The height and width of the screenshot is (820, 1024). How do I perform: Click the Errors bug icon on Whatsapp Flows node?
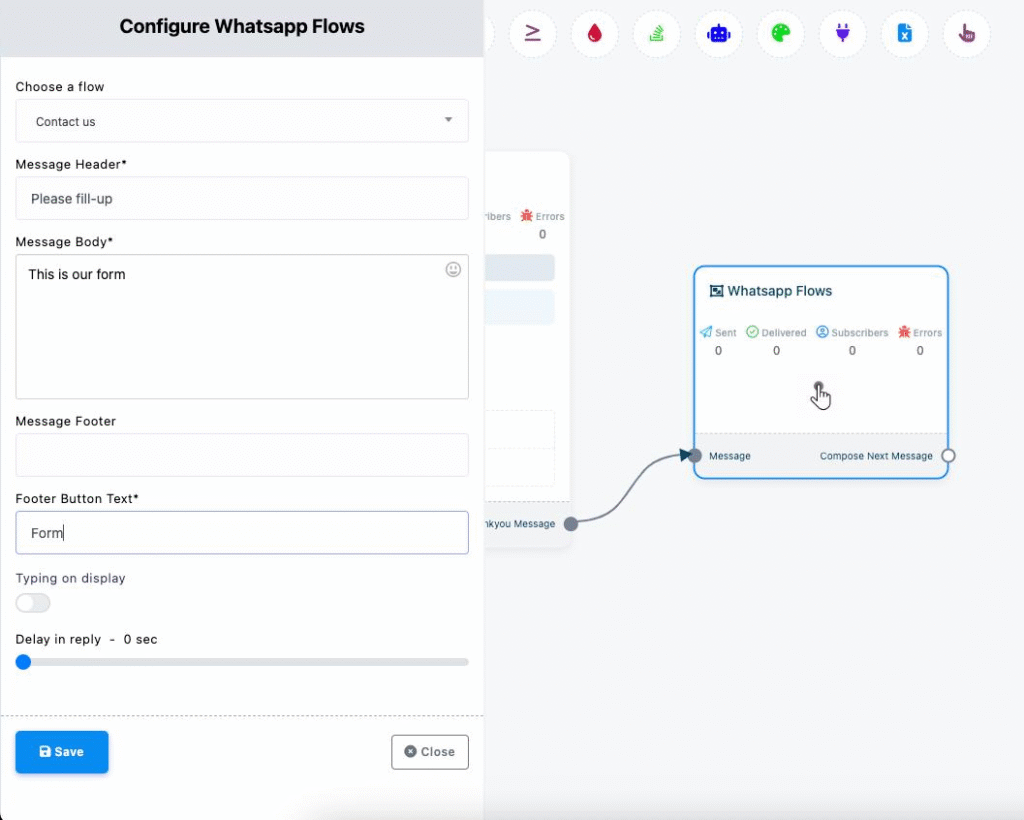click(x=904, y=332)
